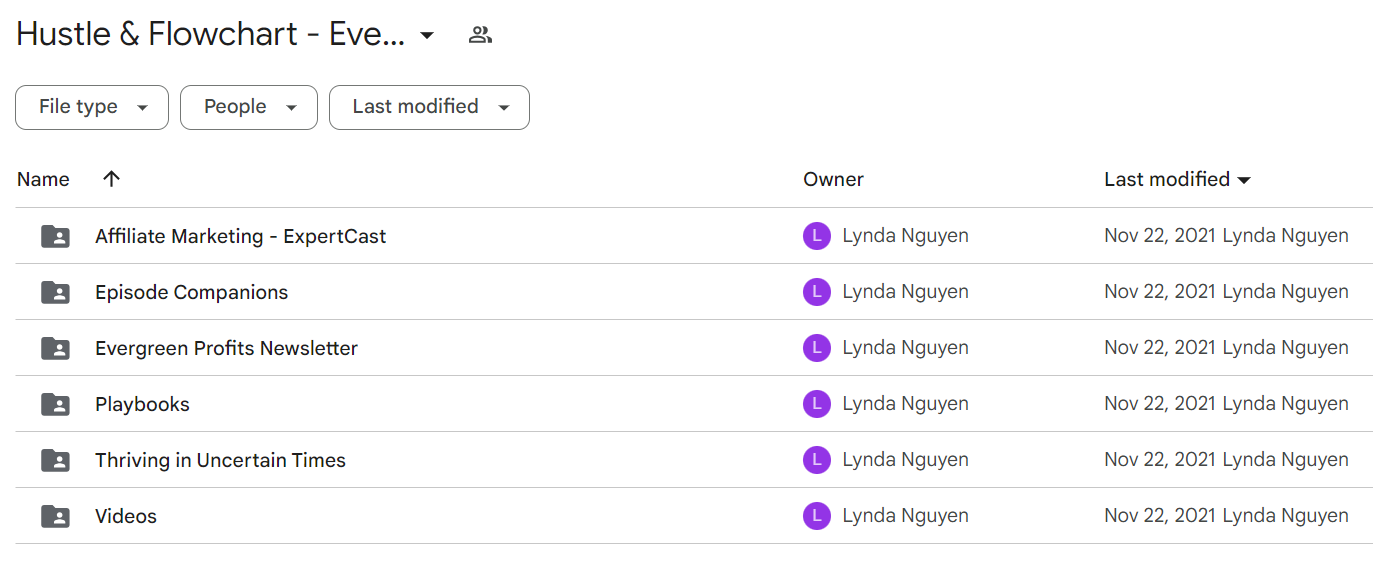Click the shared folder icon for Affiliate Marketing - ExpertCast

[55, 236]
